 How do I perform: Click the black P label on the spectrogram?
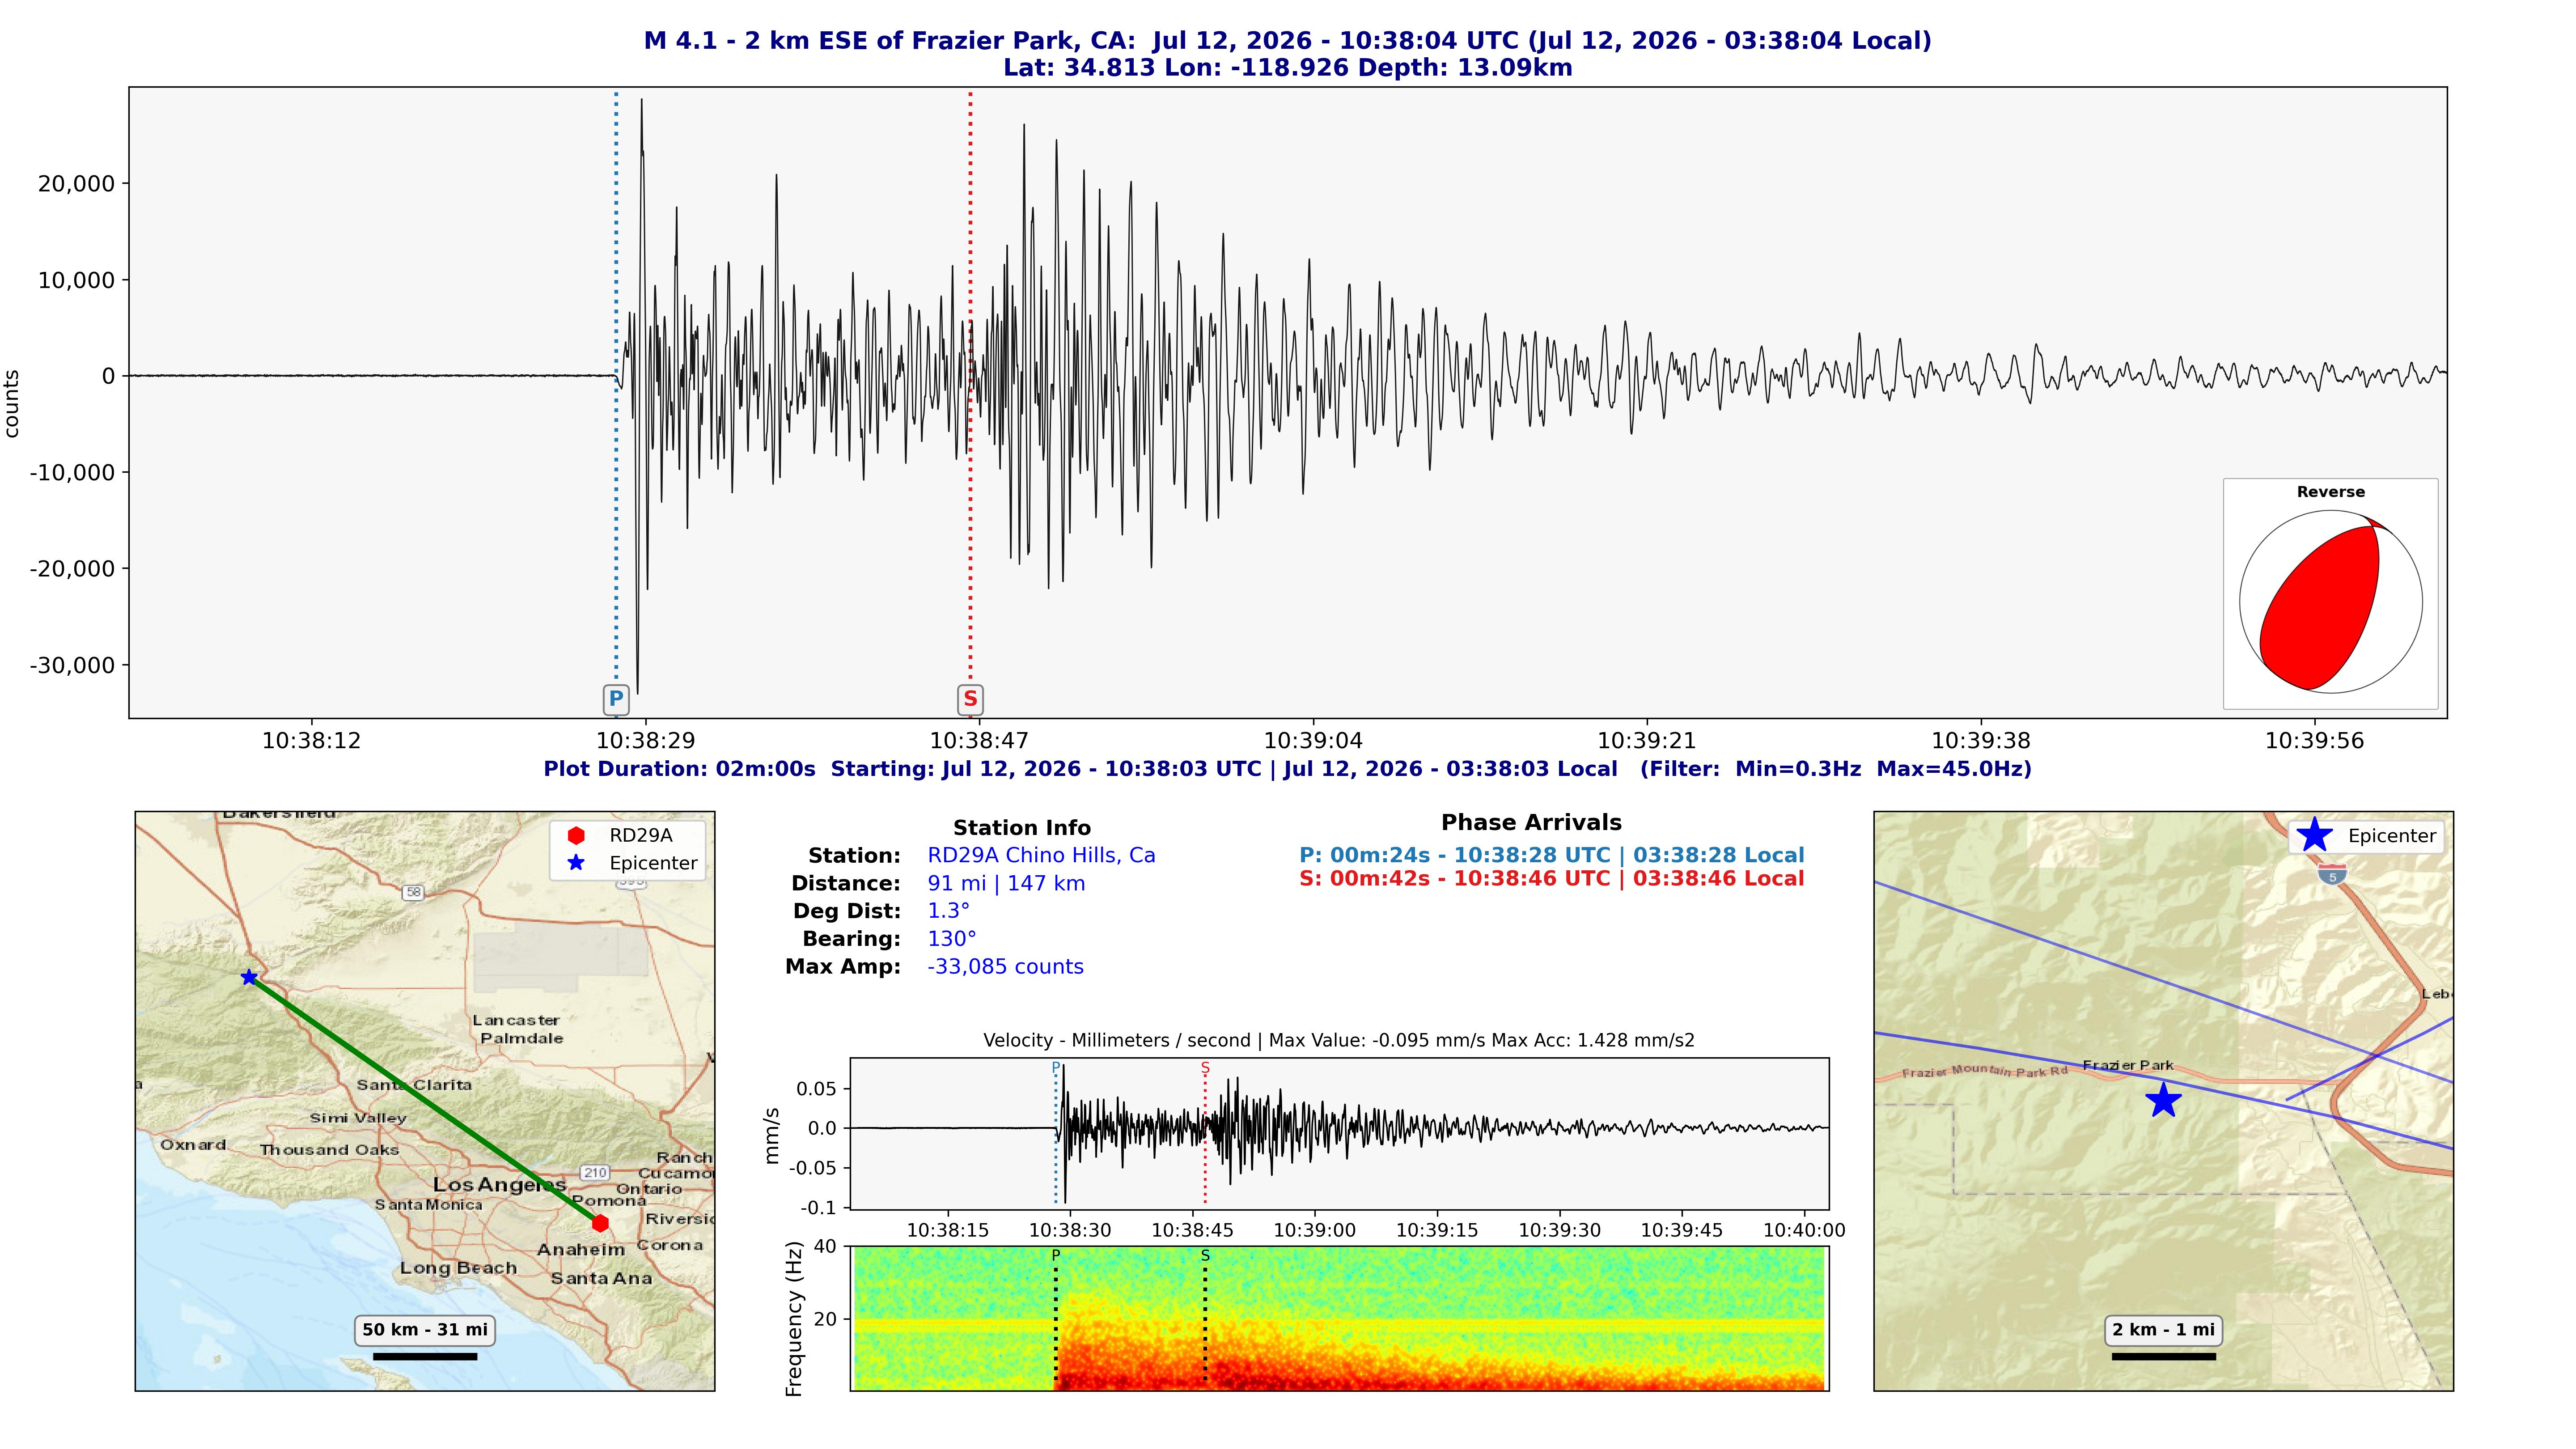point(1055,1255)
